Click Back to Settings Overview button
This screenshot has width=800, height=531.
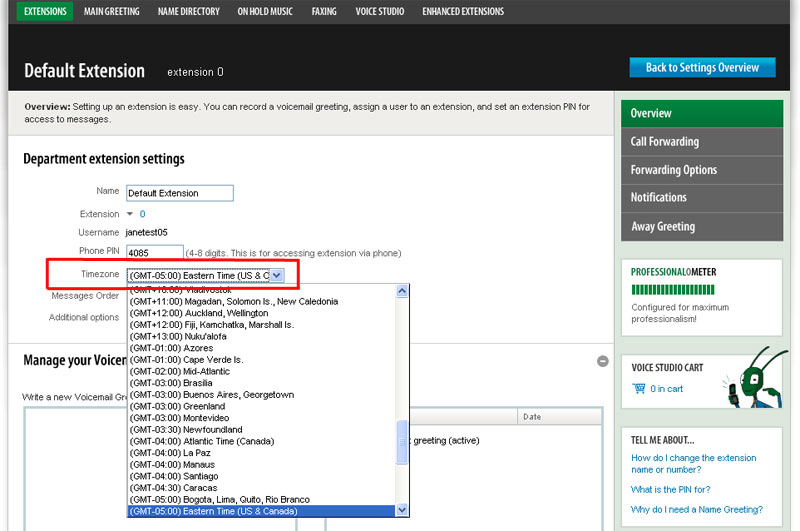click(x=703, y=67)
